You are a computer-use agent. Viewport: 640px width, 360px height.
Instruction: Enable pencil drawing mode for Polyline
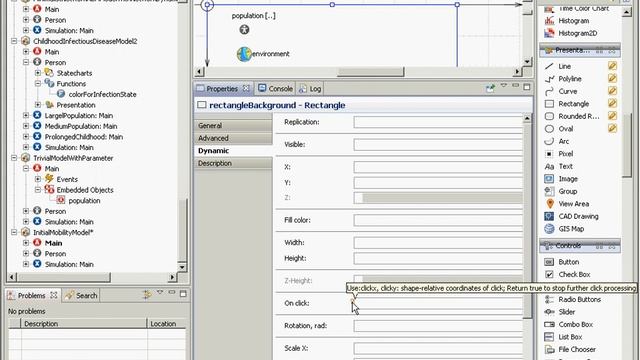[612, 78]
